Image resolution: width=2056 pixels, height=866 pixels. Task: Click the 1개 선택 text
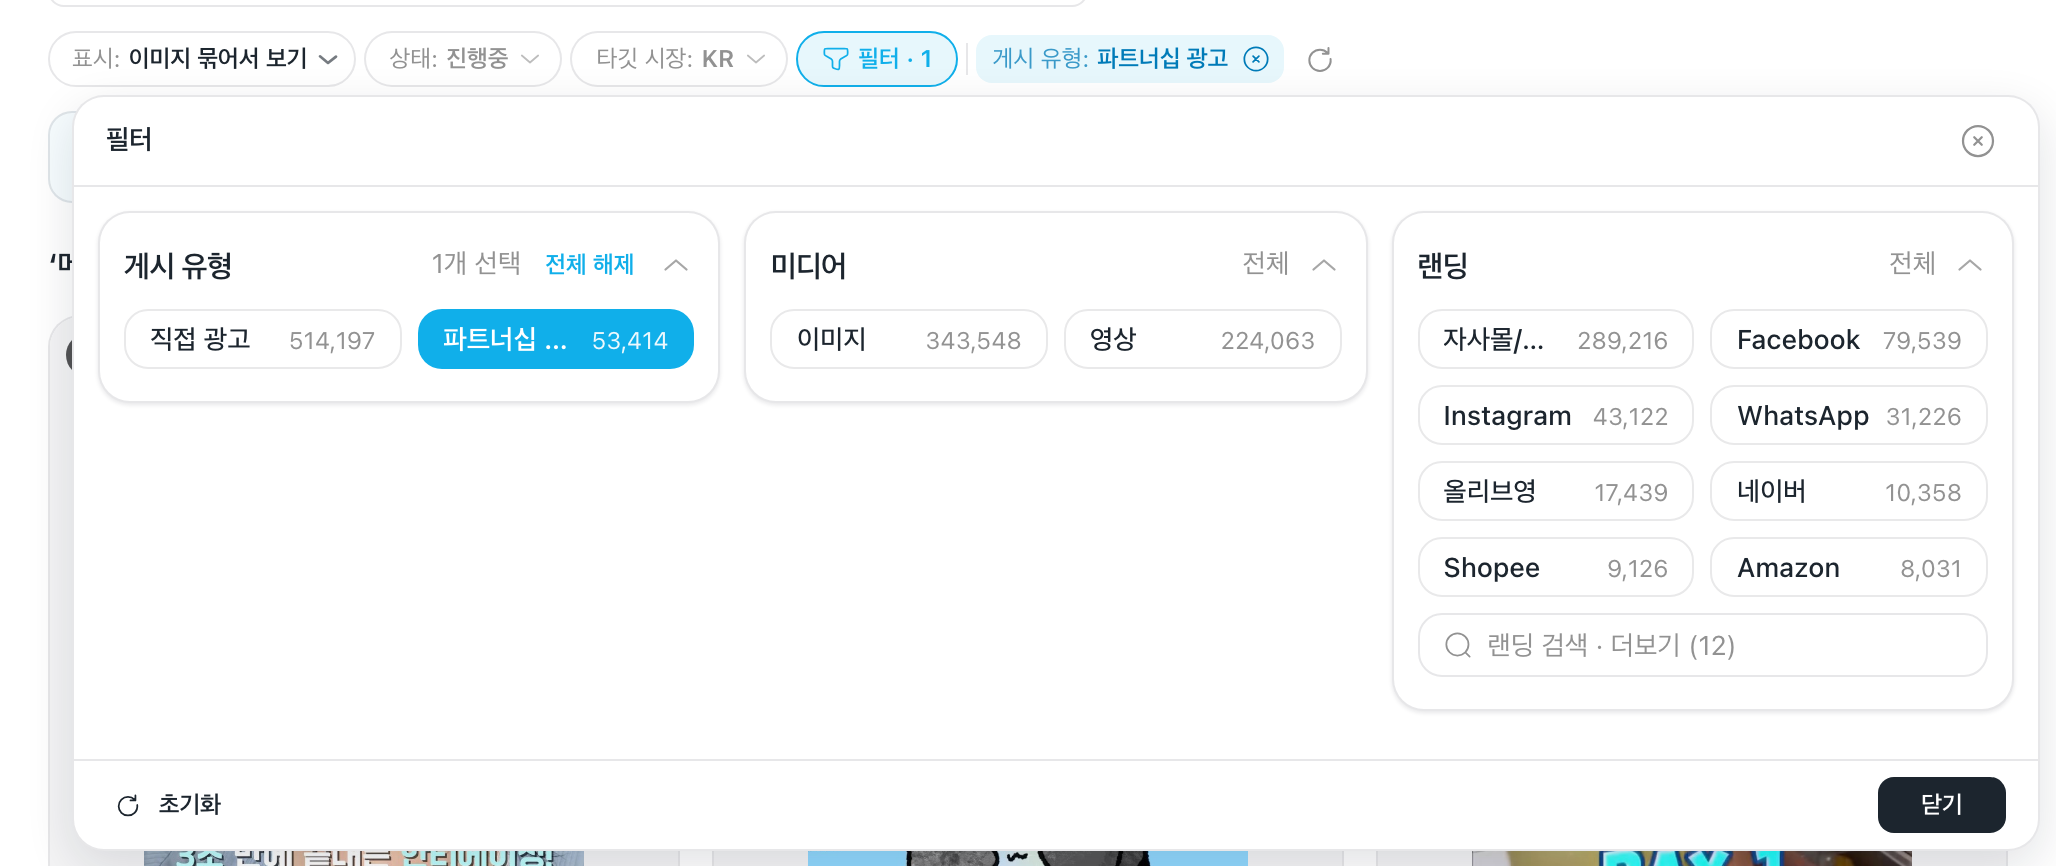476,264
